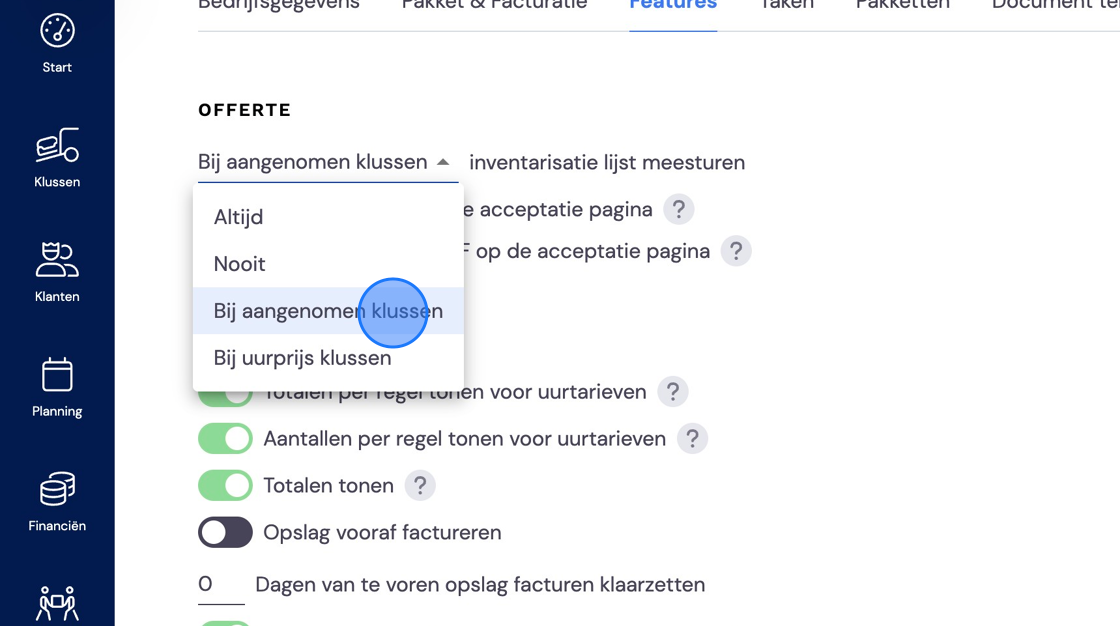Switch to the Taken tab
This screenshot has width=1120, height=626.
786,6
